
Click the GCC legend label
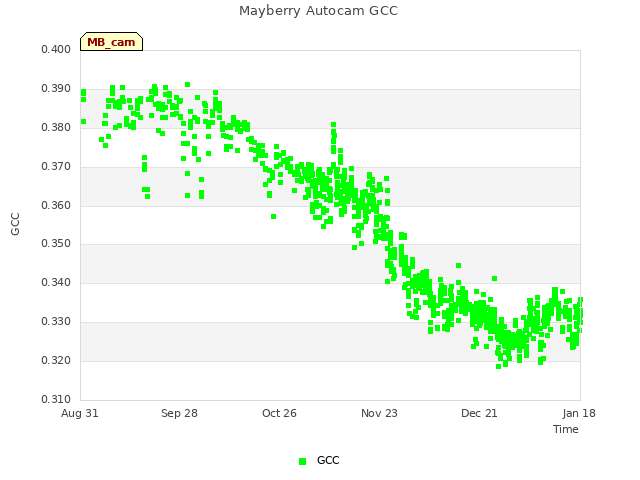[328, 460]
